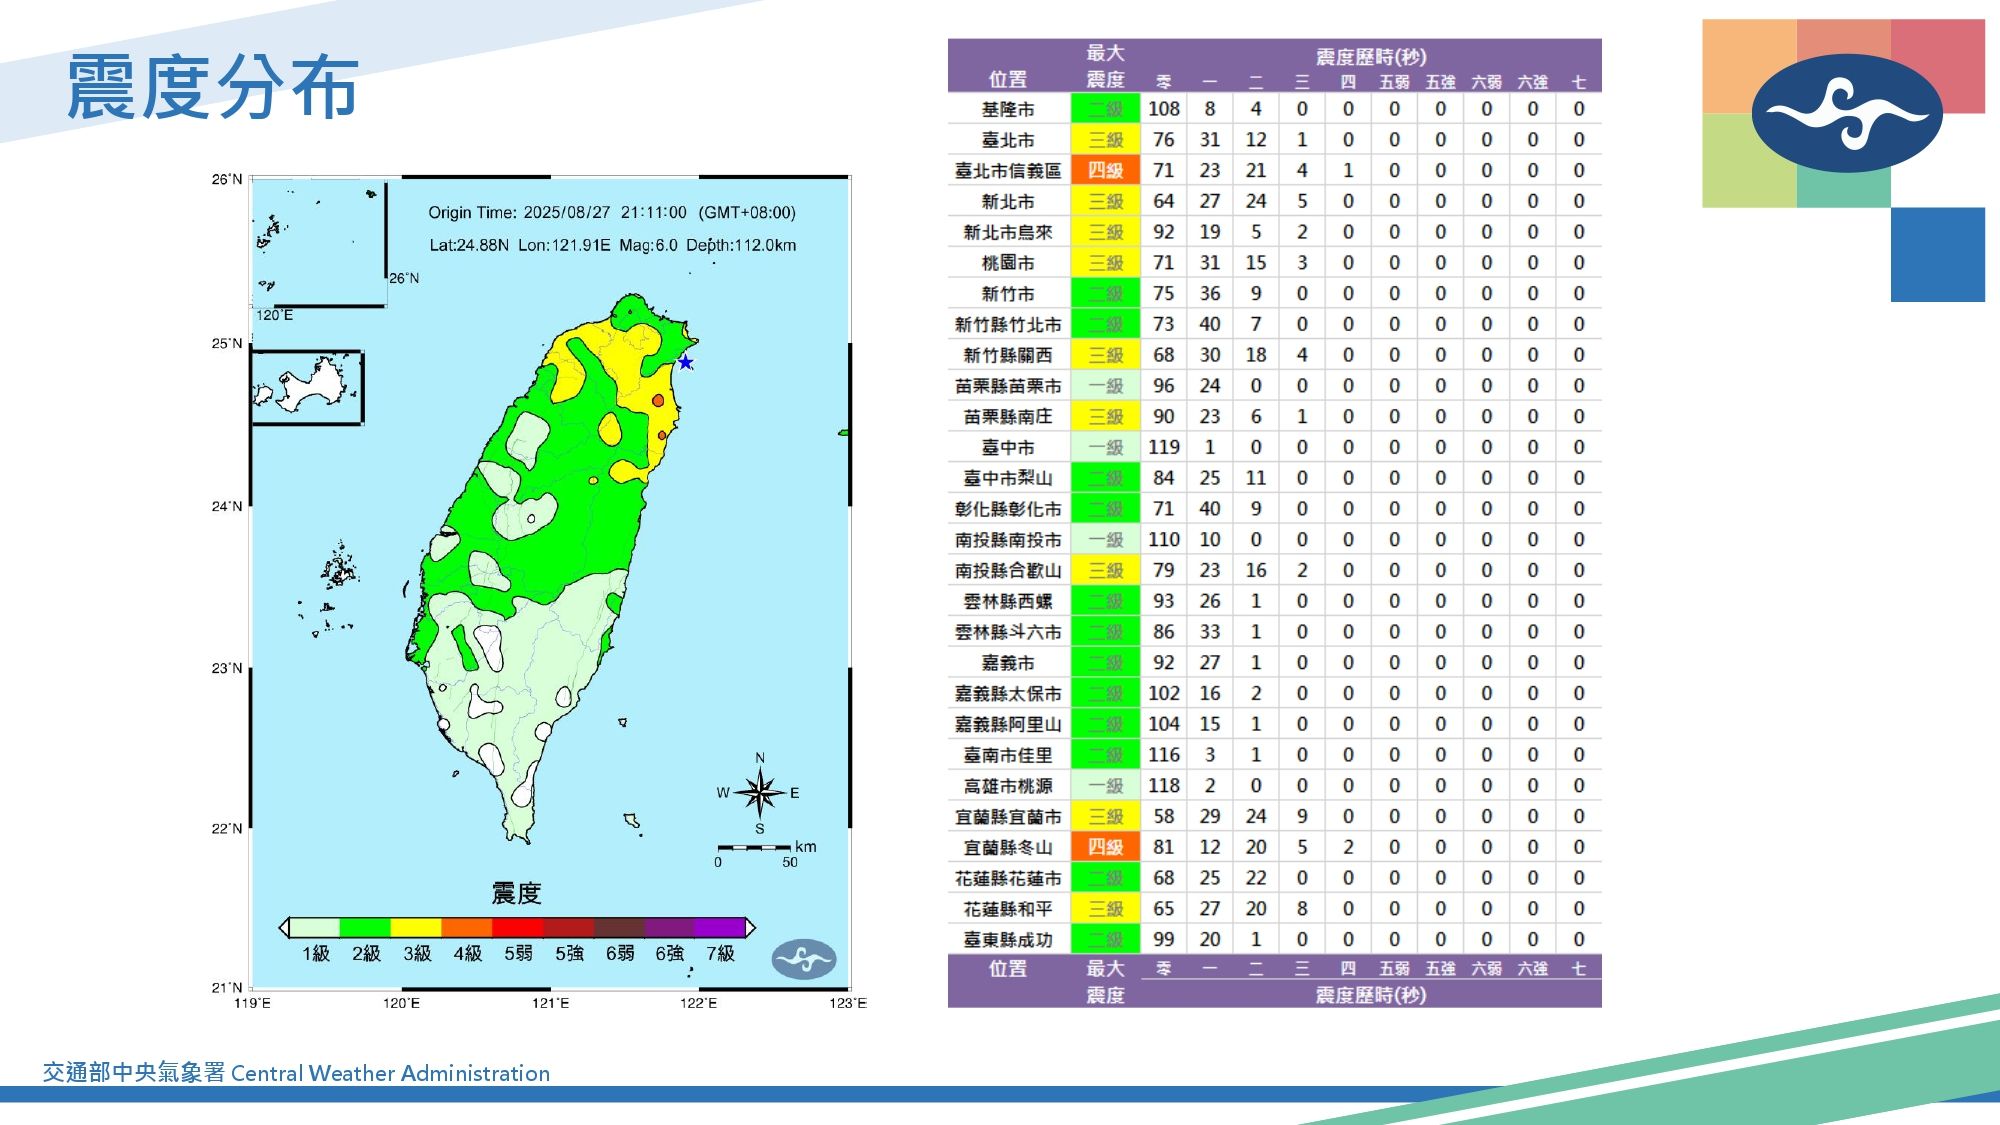Click the 7級 violet legend swatch
2000x1125 pixels.
[x=720, y=927]
